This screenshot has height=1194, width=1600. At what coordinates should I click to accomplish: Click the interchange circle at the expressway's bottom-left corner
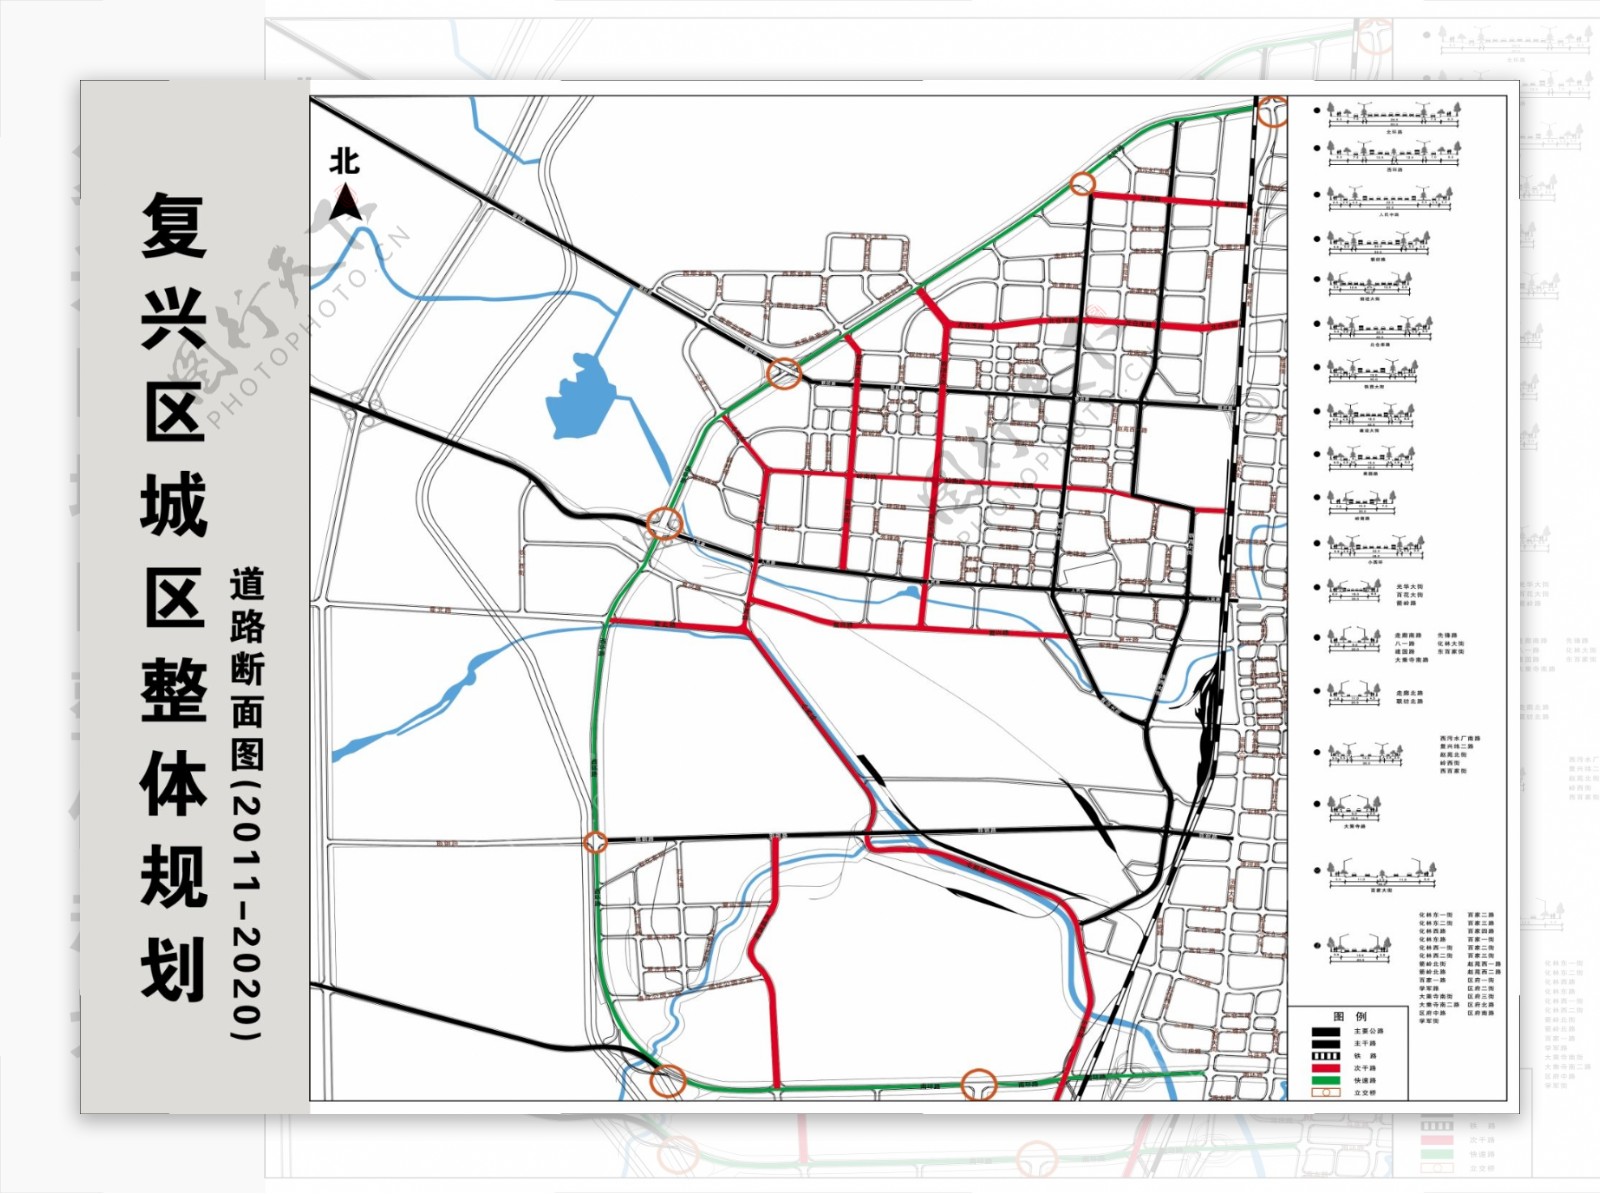[668, 1080]
